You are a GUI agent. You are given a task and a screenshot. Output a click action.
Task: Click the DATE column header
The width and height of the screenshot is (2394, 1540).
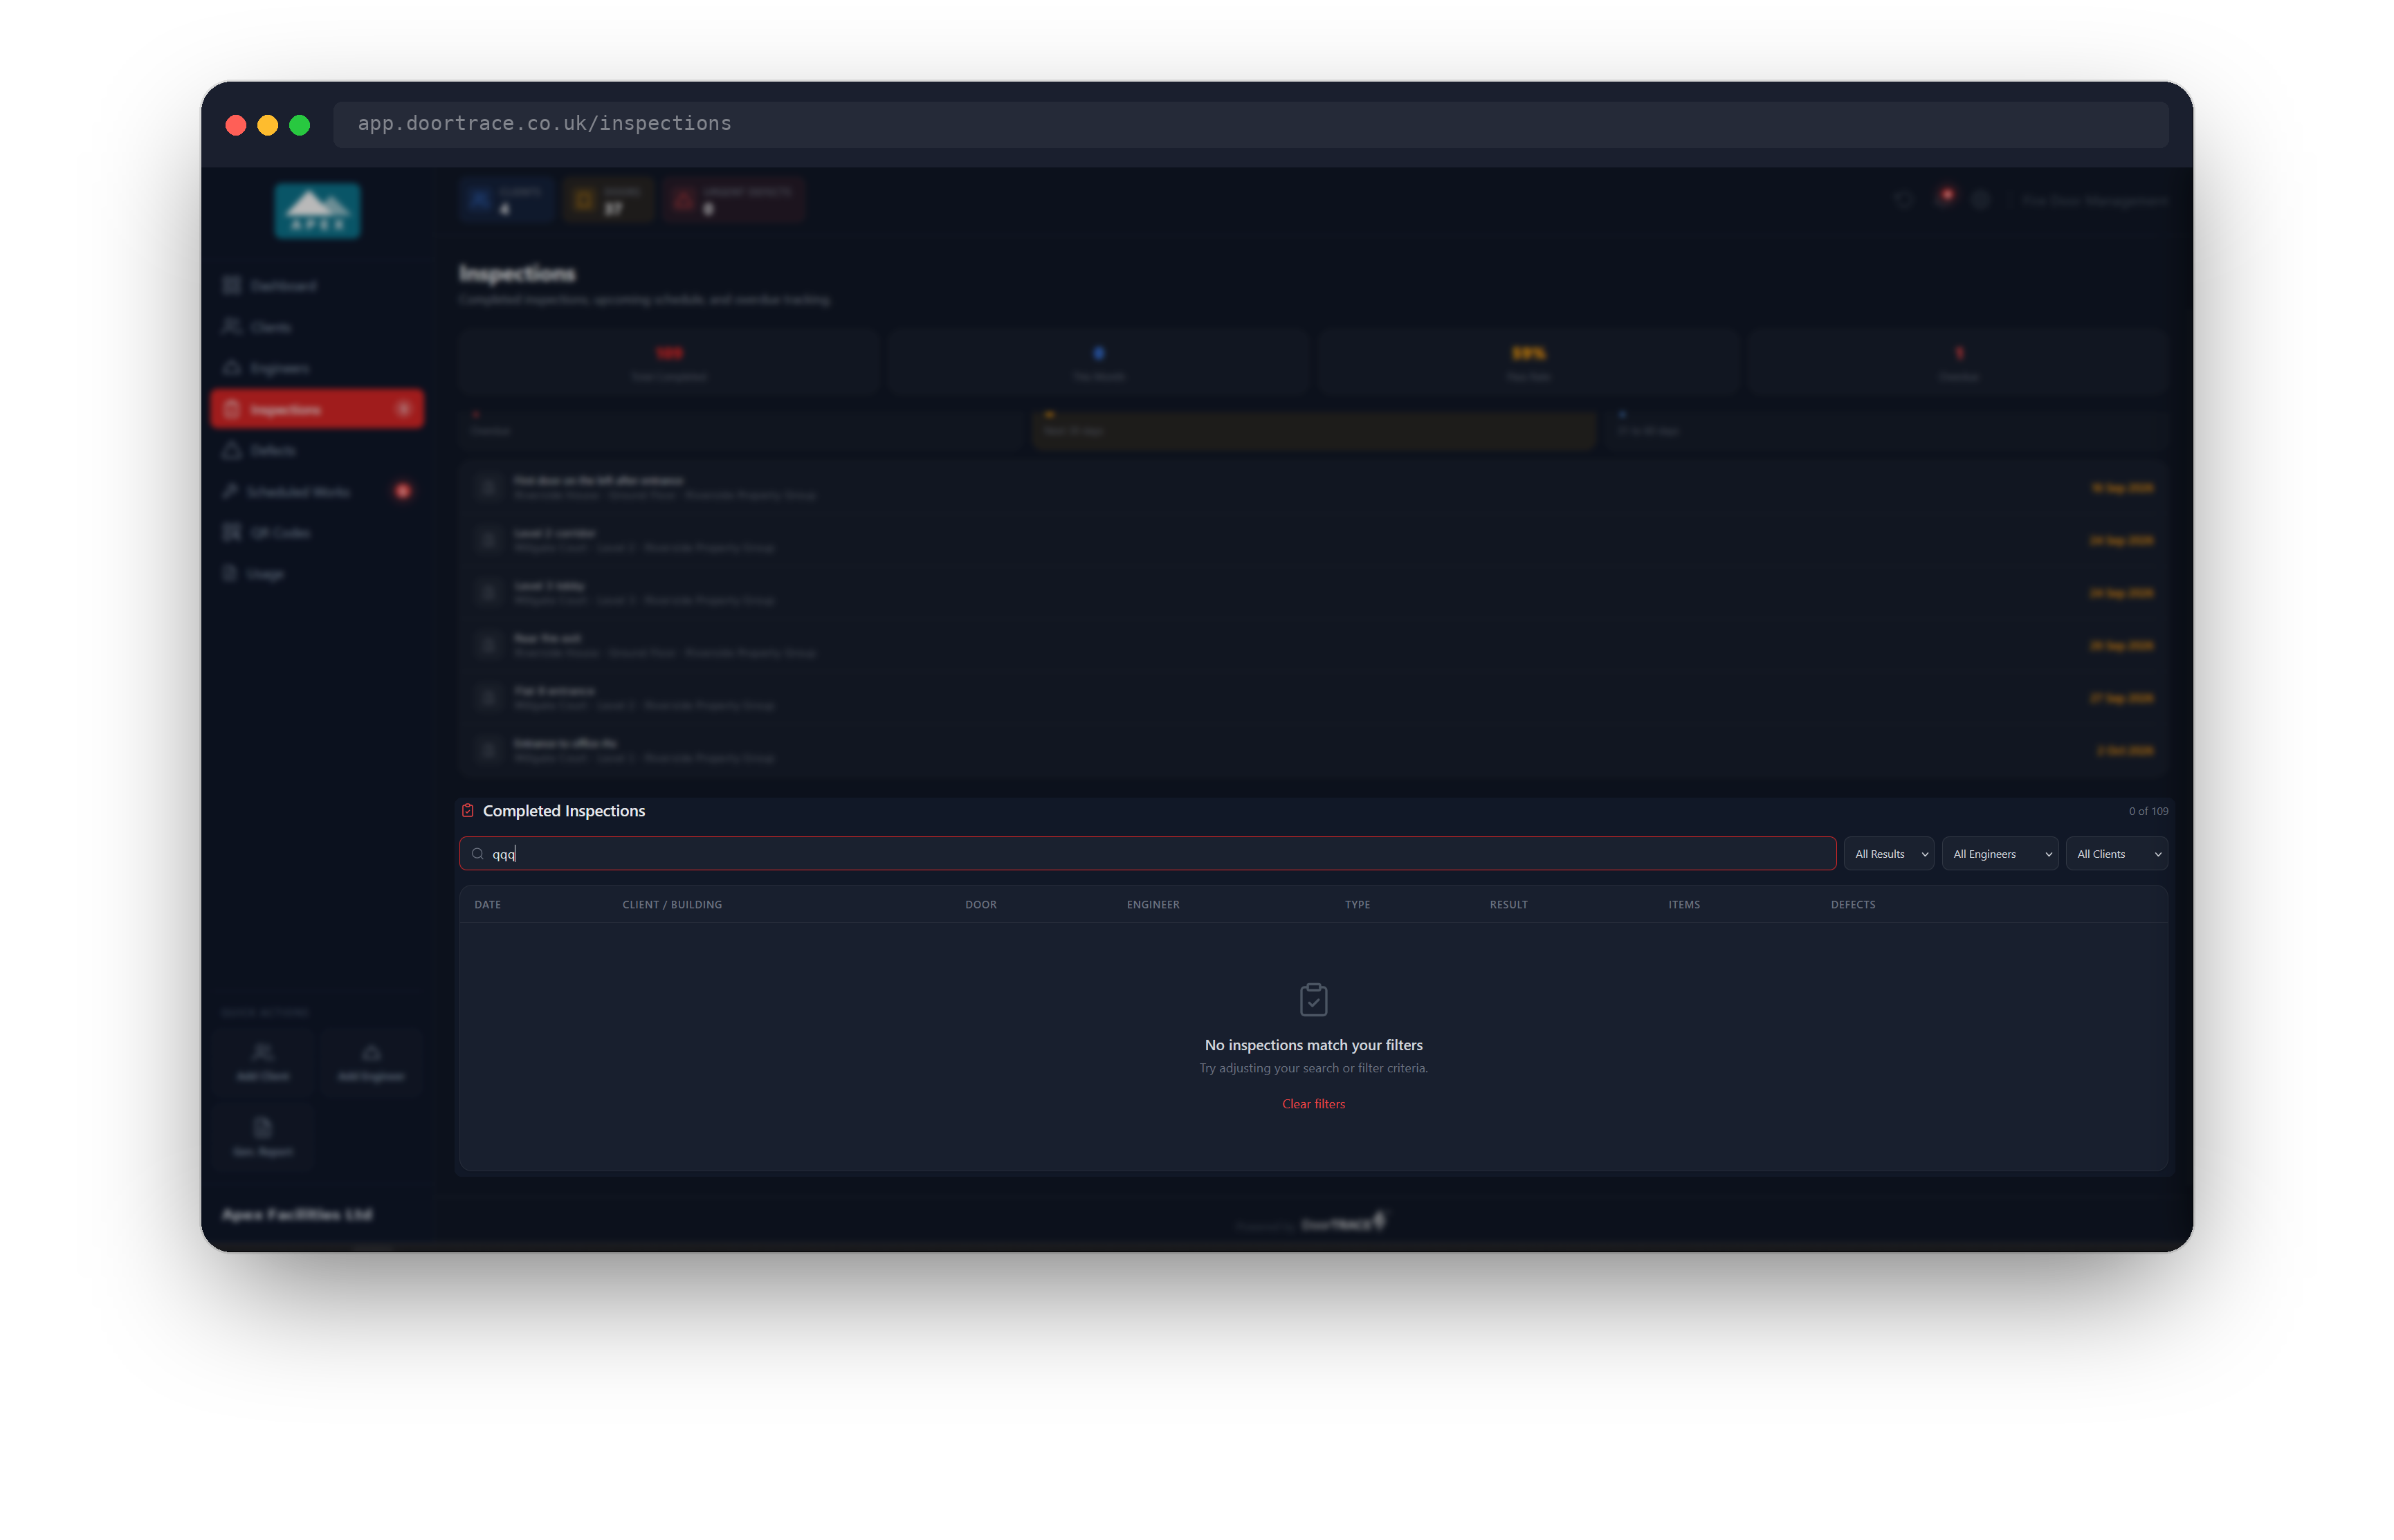(x=488, y=905)
